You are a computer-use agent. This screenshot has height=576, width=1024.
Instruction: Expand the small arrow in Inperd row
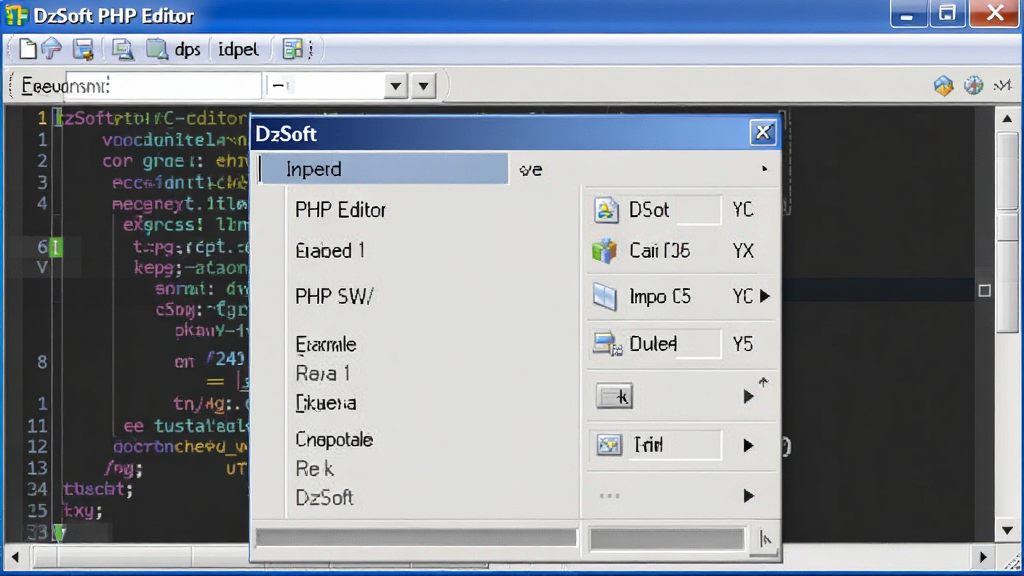coord(764,168)
